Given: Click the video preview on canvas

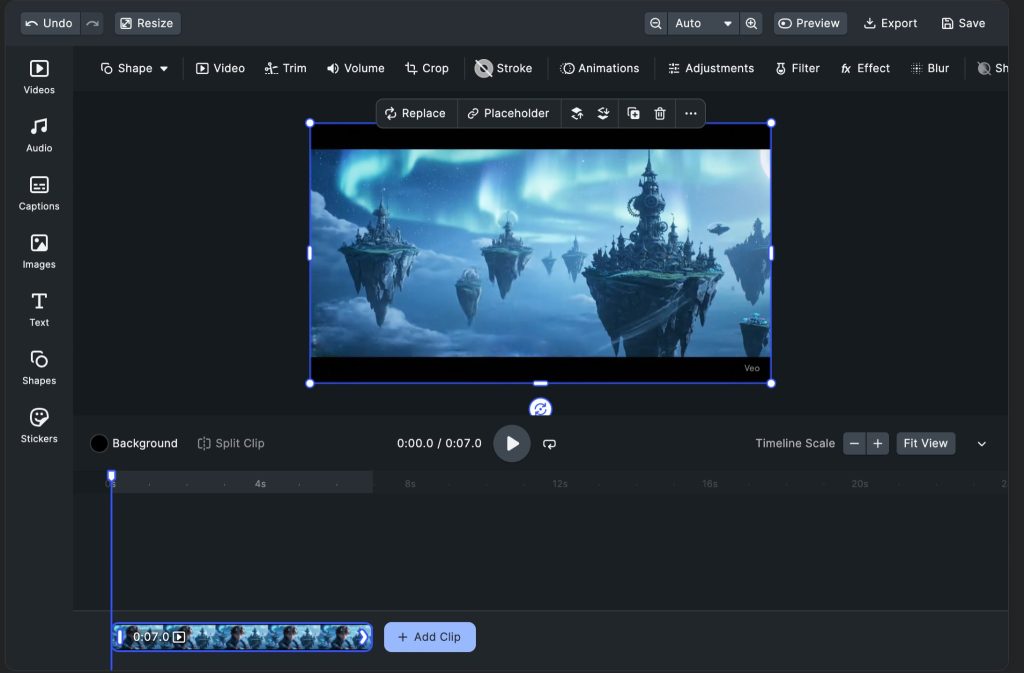Looking at the screenshot, I should pos(540,253).
